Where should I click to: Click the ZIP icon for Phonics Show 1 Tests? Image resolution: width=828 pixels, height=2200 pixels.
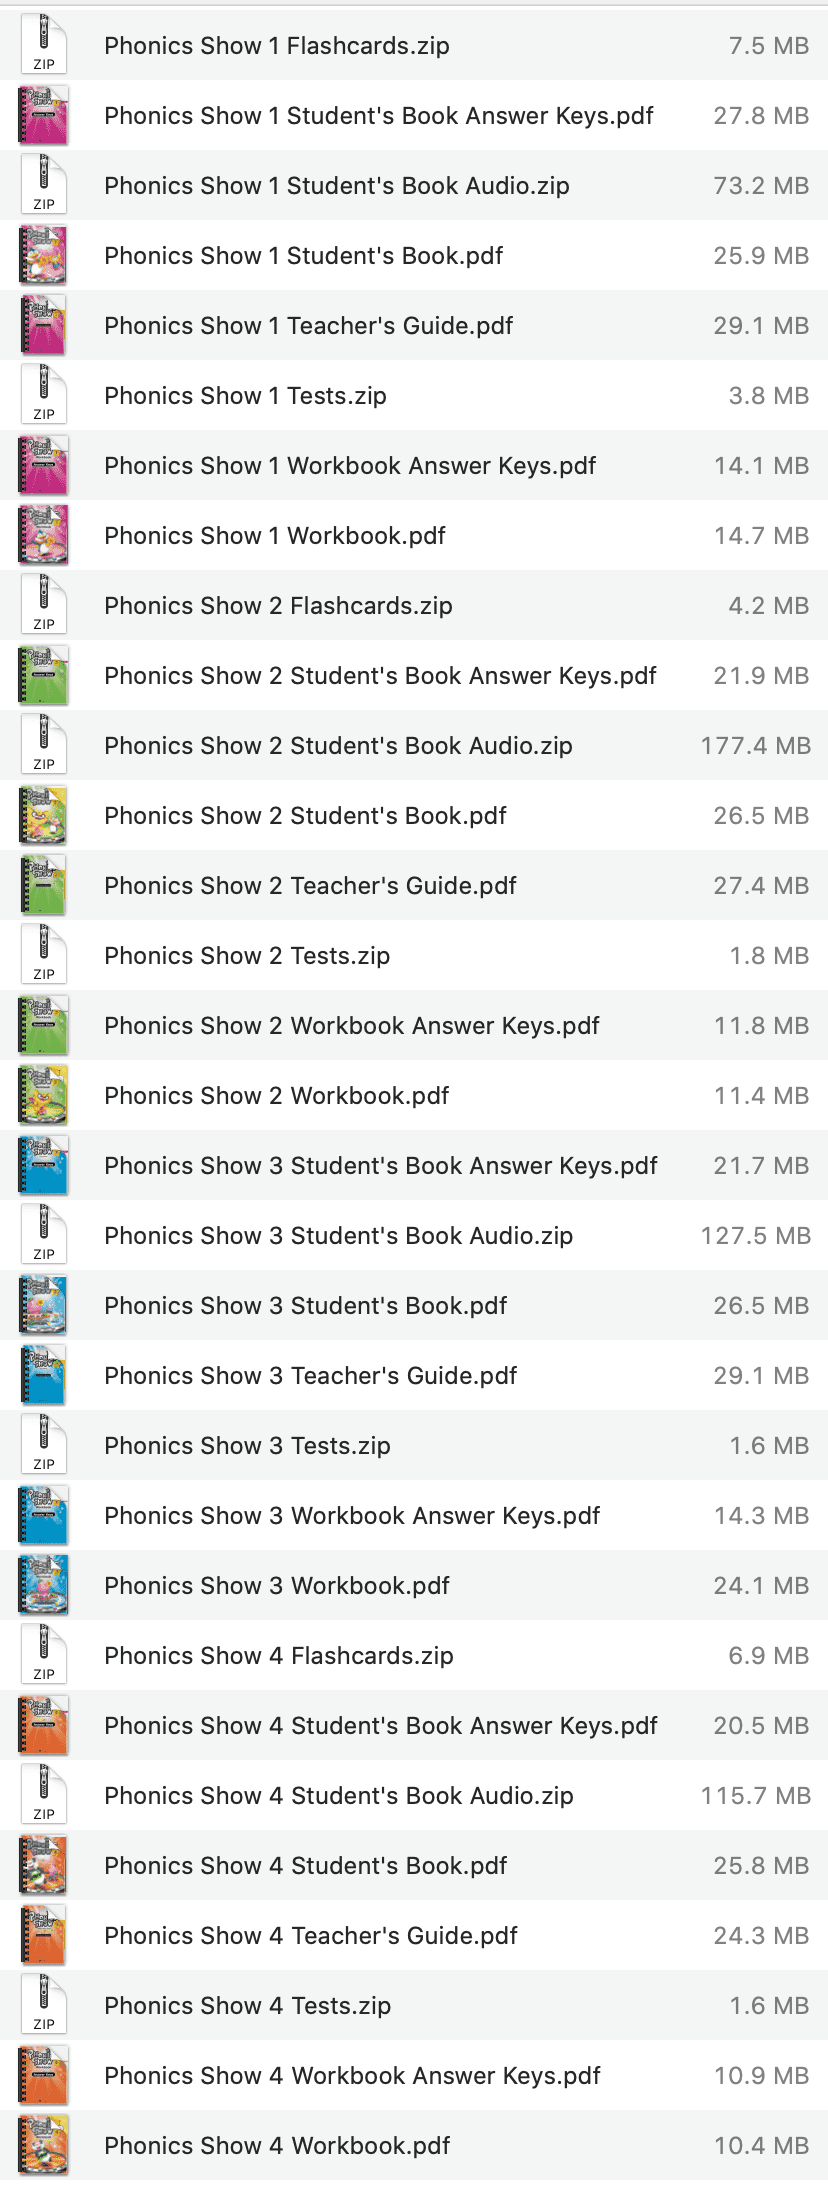[43, 394]
